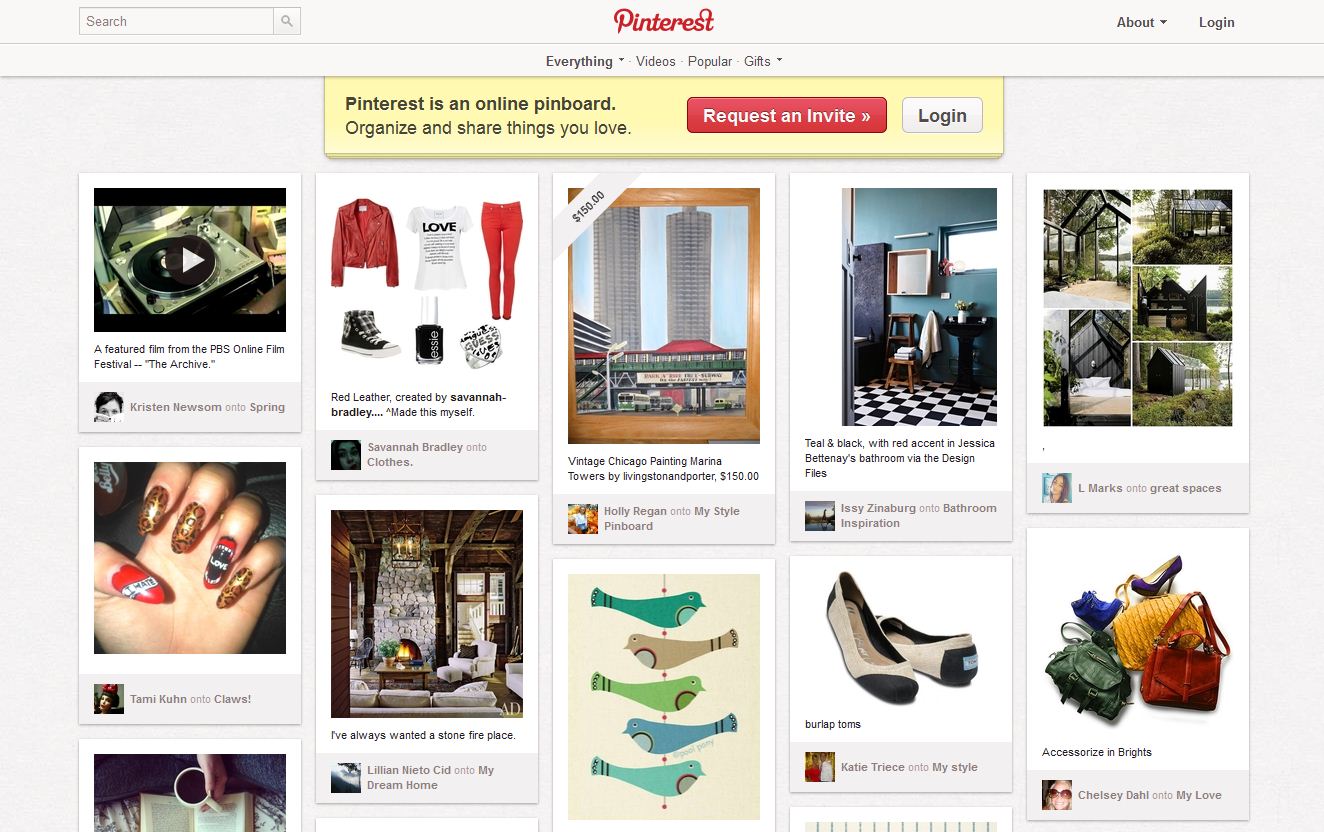The width and height of the screenshot is (1324, 832).
Task: Open Chelsey Dahl's profile avatar
Action: [x=1057, y=795]
